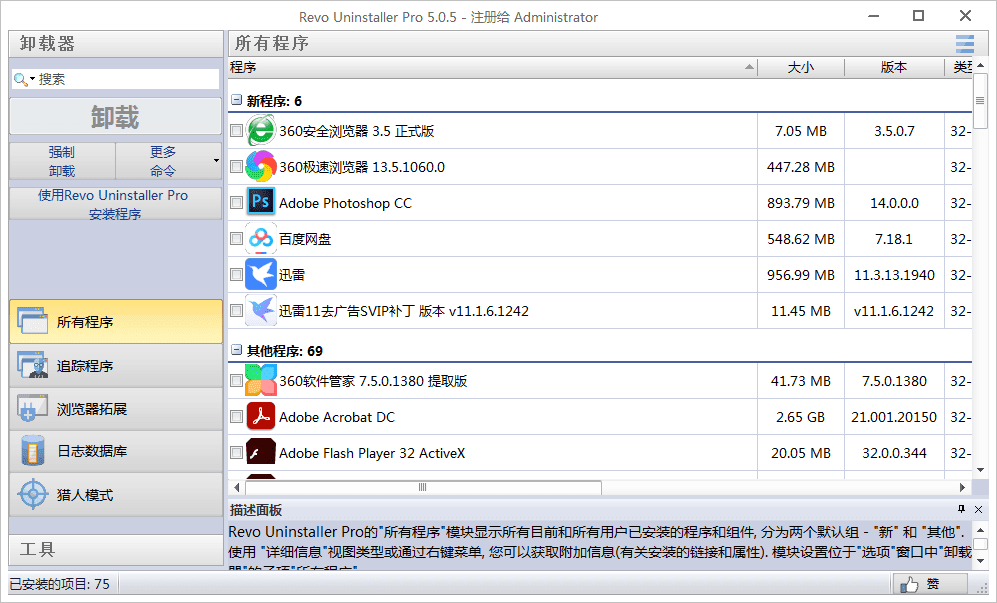Click description panel scroll-down arrow

980,560
